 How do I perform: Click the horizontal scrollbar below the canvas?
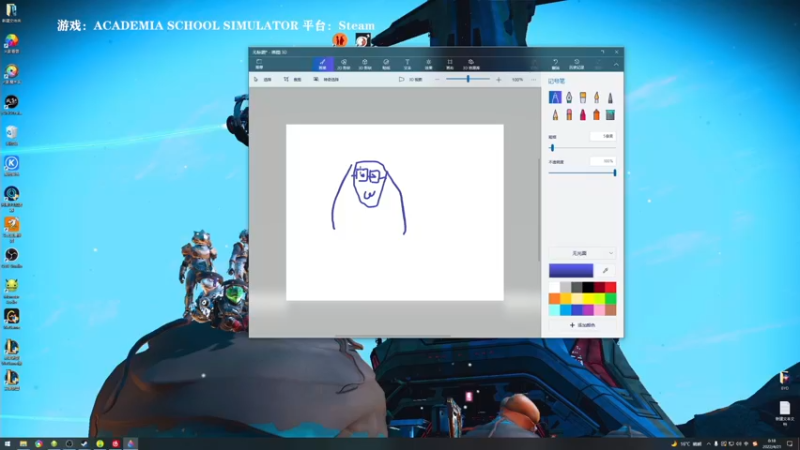[x=393, y=336]
